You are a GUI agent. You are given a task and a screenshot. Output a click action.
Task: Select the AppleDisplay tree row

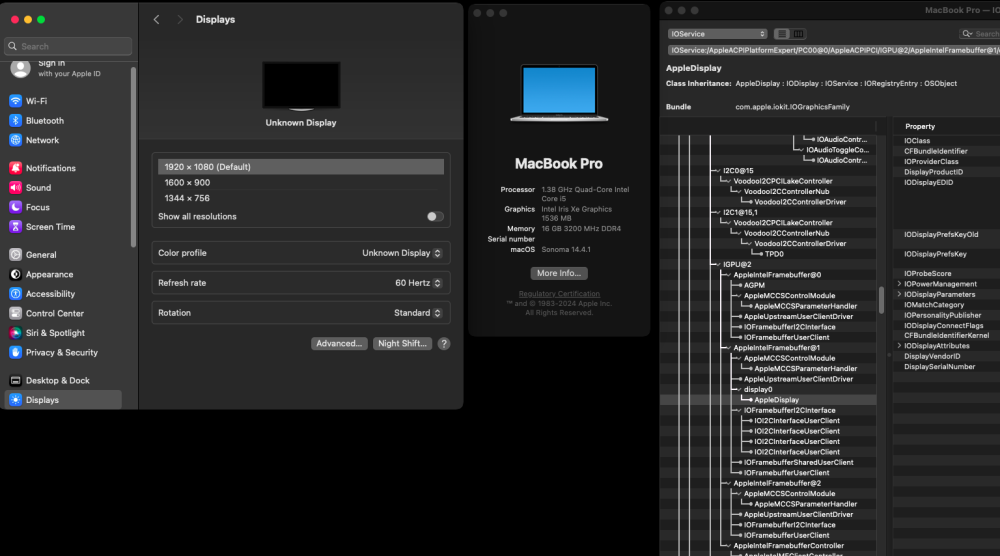768,400
